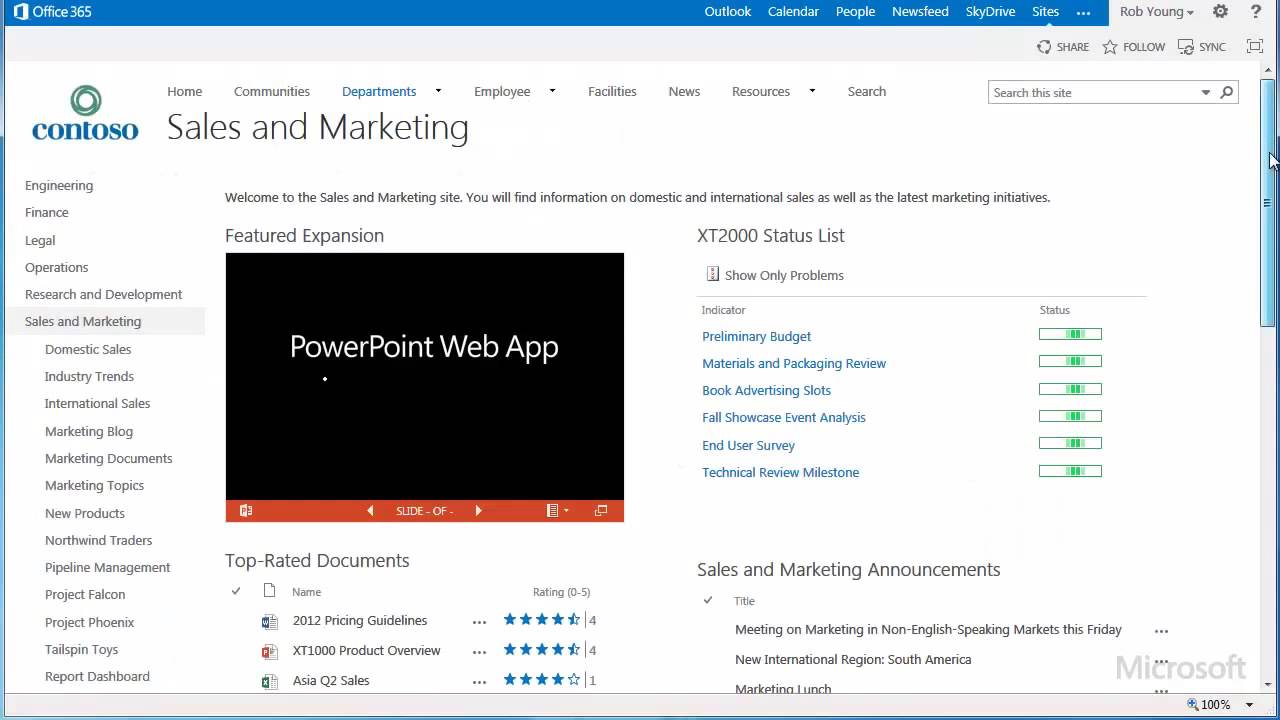Go to next slide in PowerPoint viewer
The width and height of the screenshot is (1280, 720).
coord(478,511)
